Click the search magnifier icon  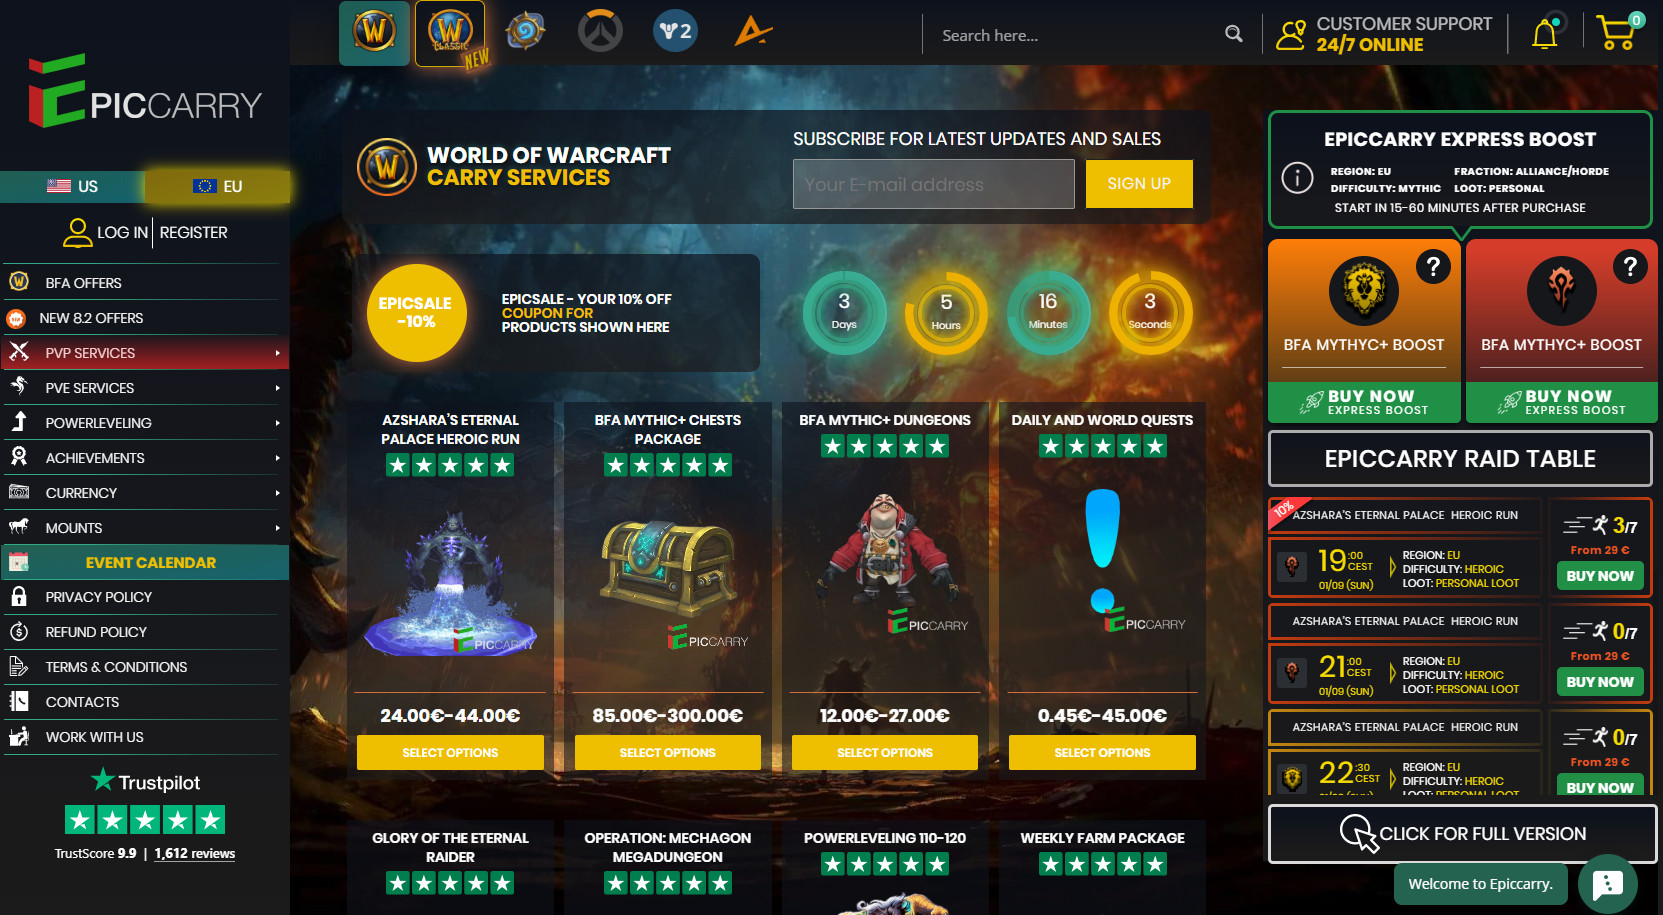coord(1234,34)
